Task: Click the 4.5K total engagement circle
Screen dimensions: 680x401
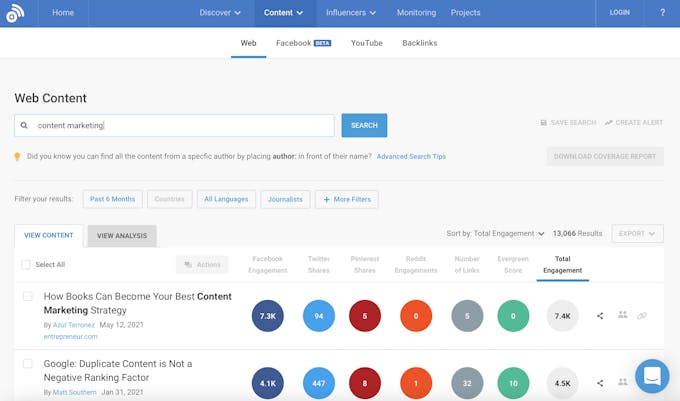Action: (562, 383)
